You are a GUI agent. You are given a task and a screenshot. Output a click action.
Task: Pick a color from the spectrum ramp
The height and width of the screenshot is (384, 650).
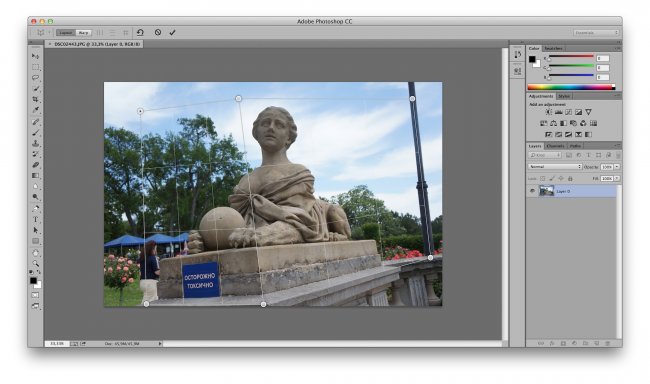coord(571,87)
